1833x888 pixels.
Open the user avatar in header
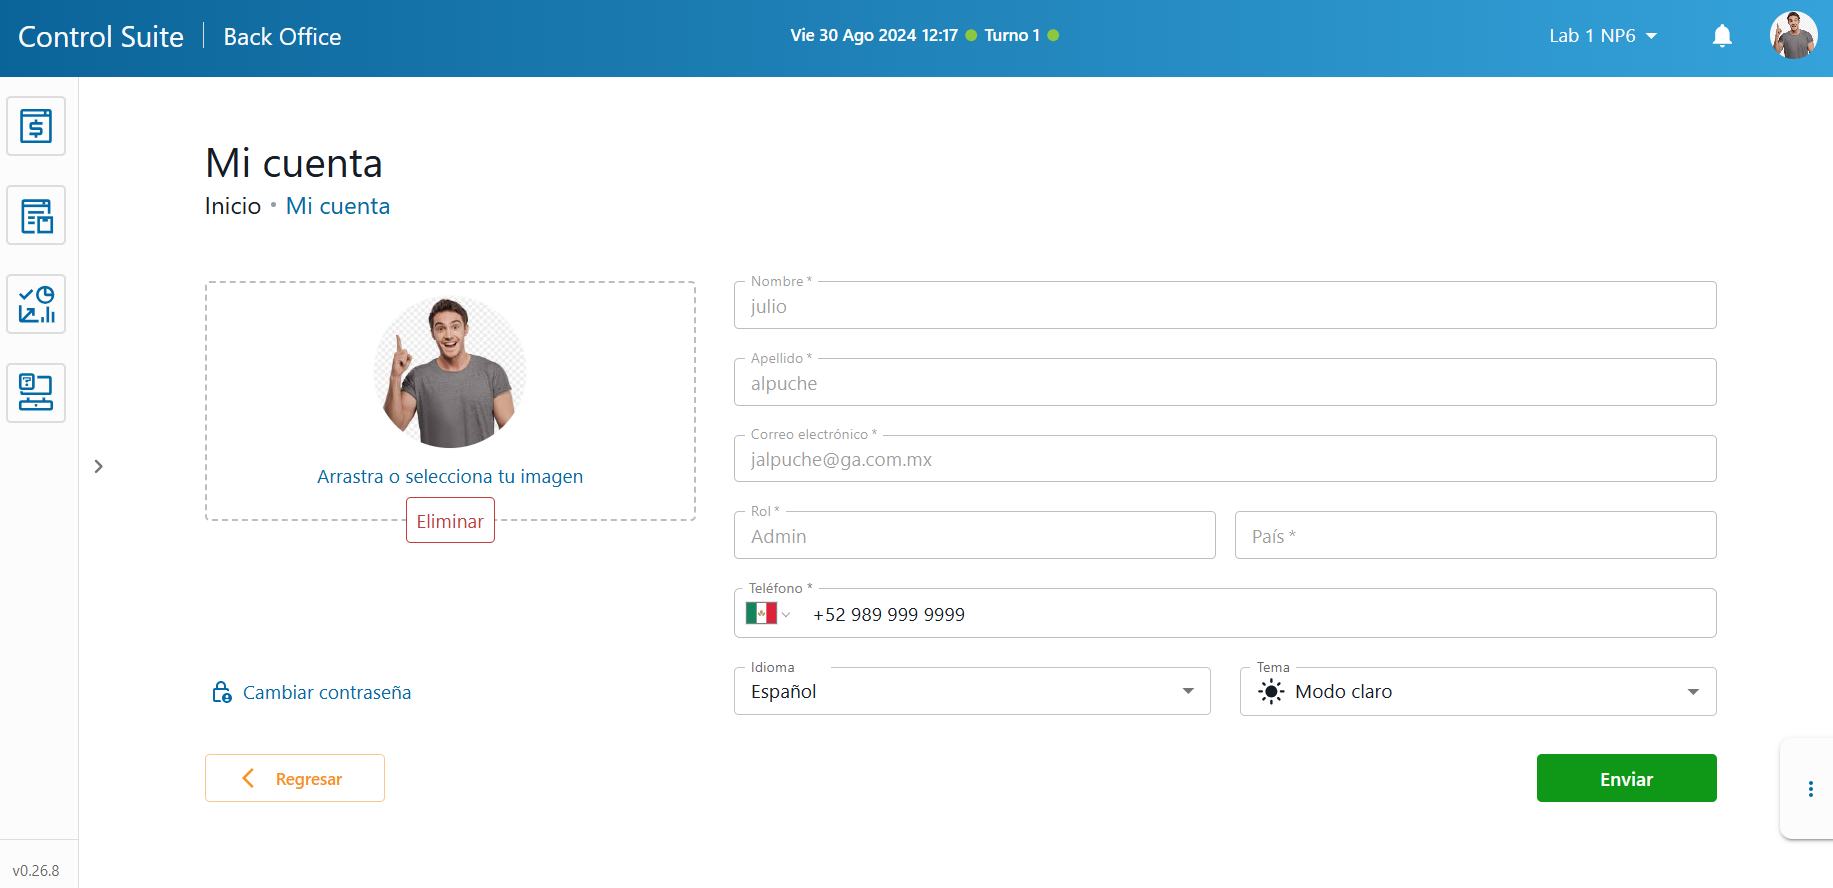click(x=1792, y=36)
